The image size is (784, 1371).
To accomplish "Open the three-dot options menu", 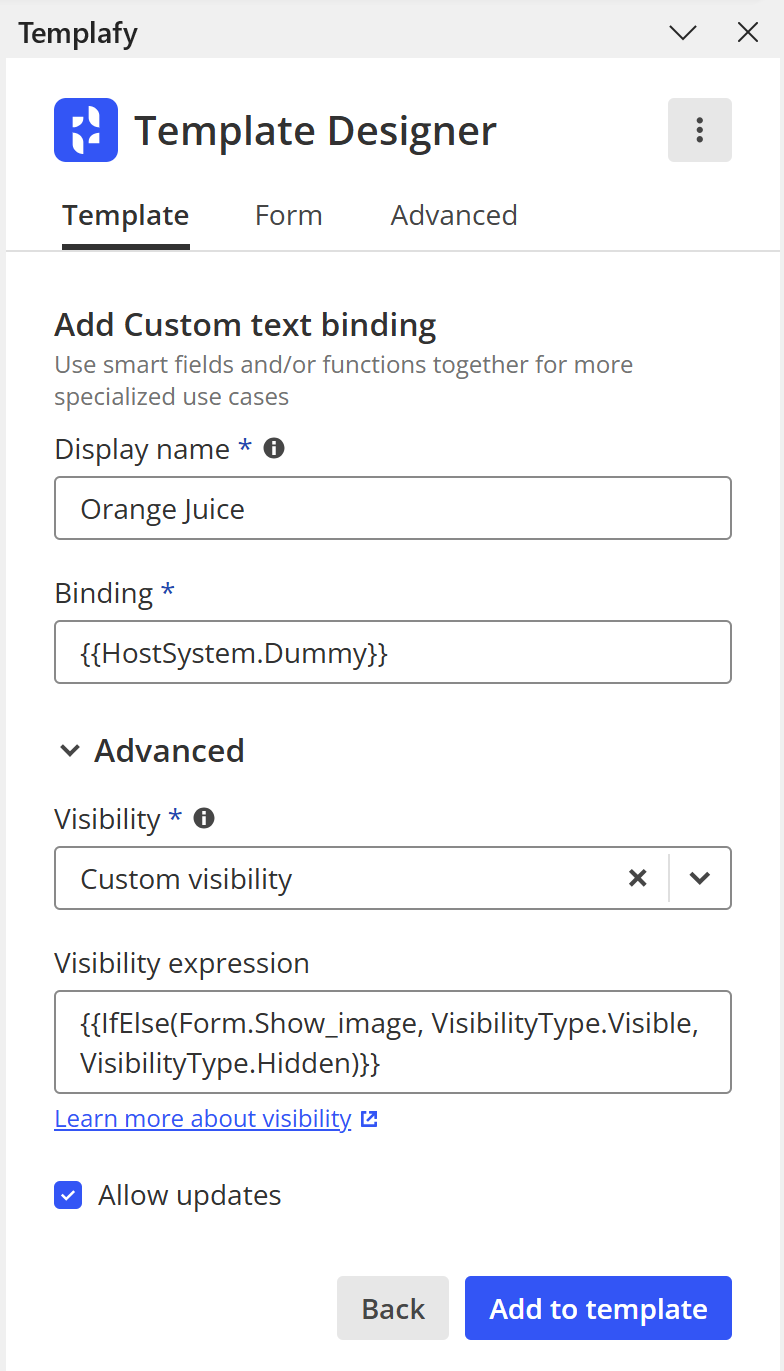I will click(x=699, y=129).
